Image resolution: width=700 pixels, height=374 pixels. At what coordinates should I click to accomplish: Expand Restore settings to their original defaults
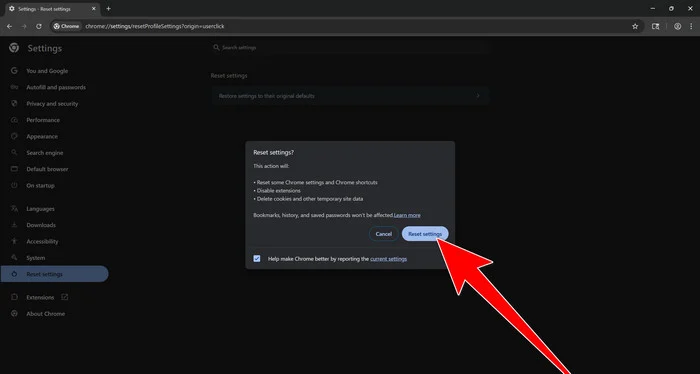pyautogui.click(x=350, y=96)
